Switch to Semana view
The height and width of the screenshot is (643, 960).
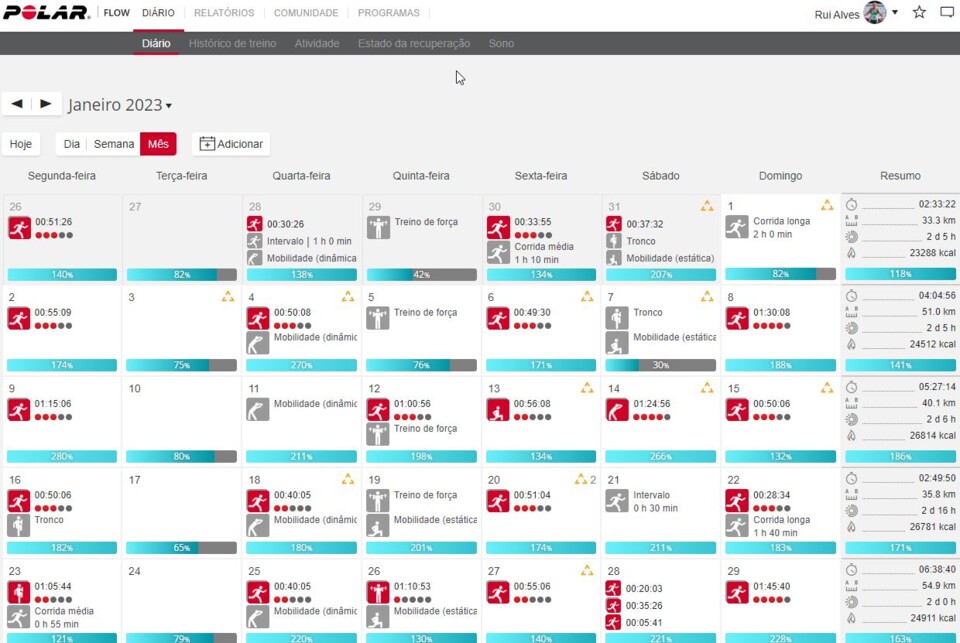tap(114, 144)
